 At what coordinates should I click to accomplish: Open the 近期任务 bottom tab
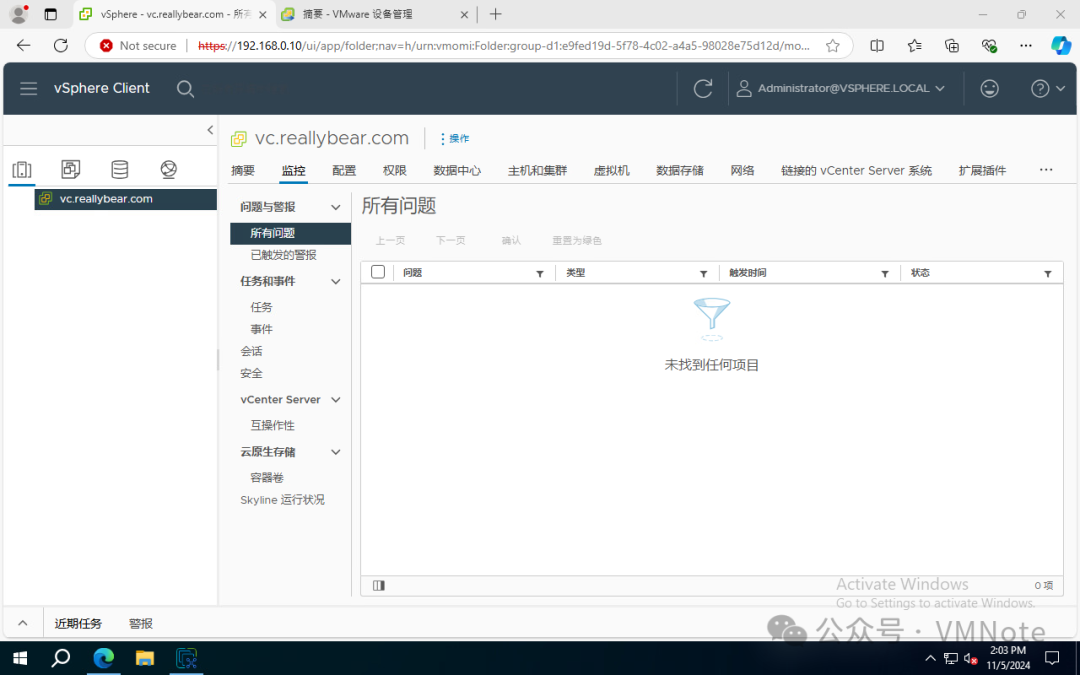click(78, 623)
